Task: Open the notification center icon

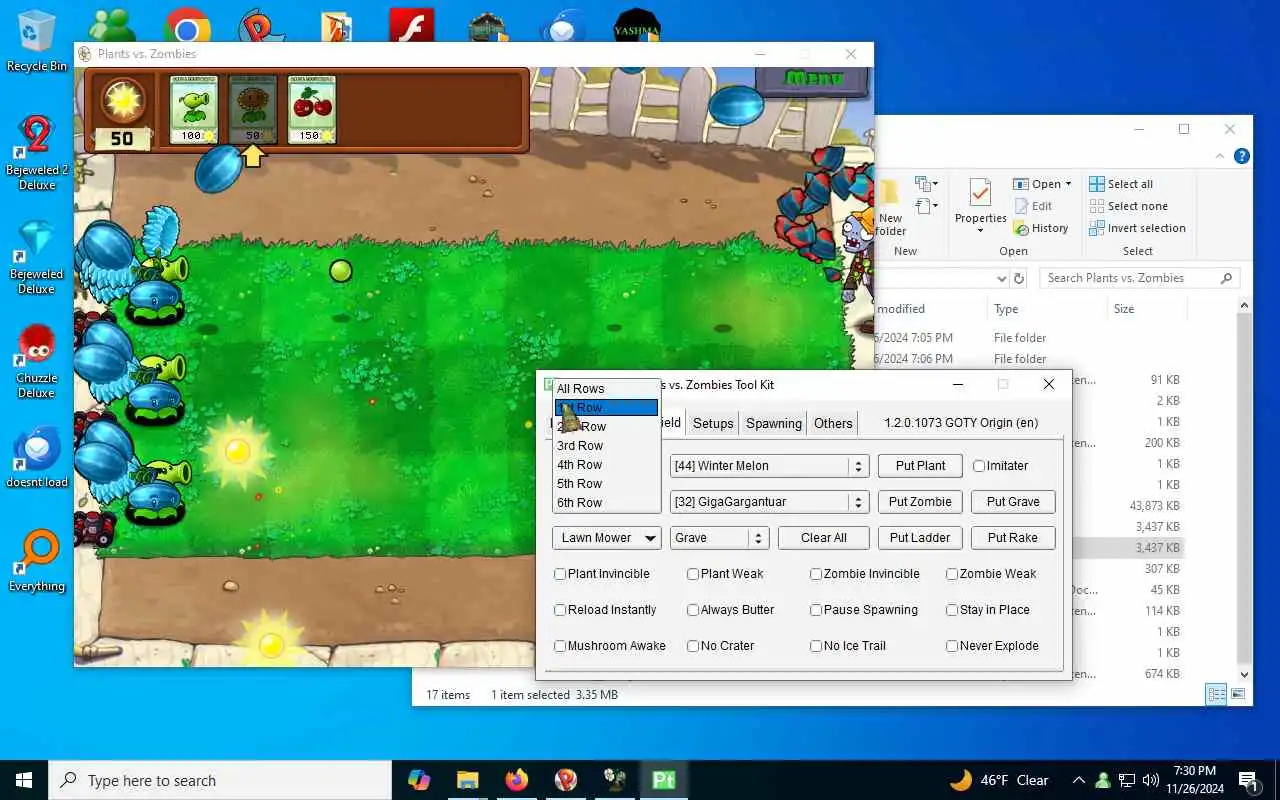Action: [x=1248, y=780]
